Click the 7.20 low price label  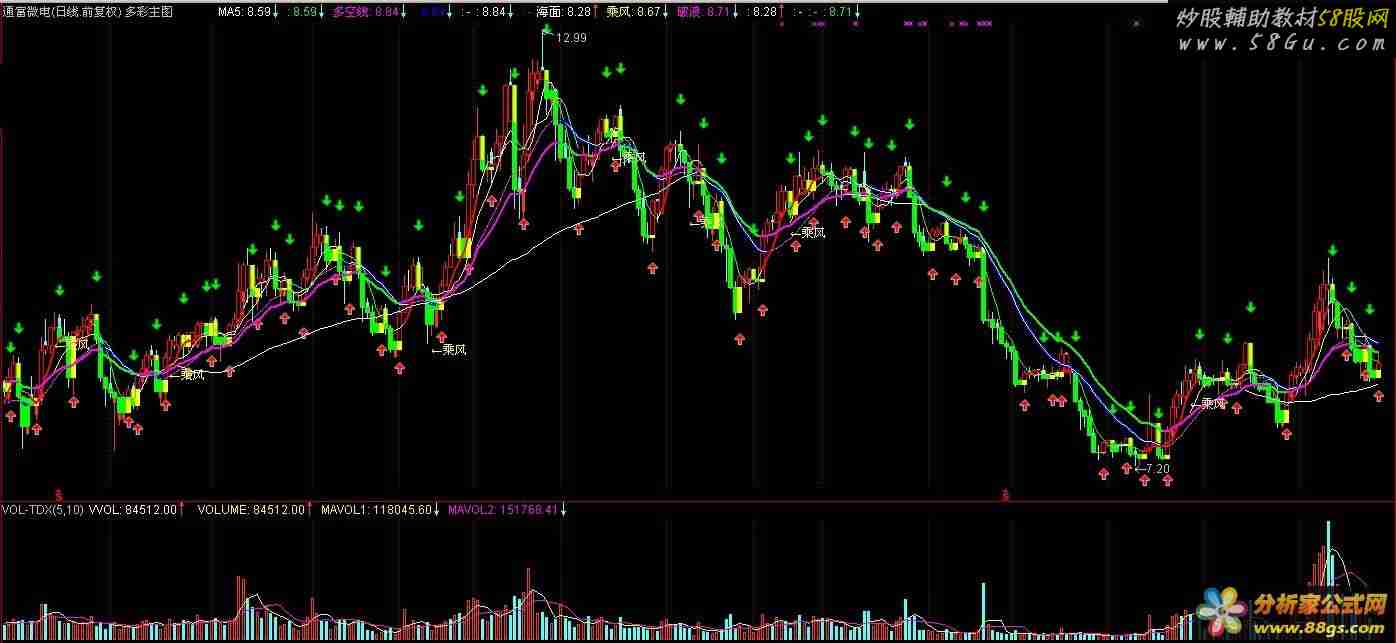pos(1158,468)
